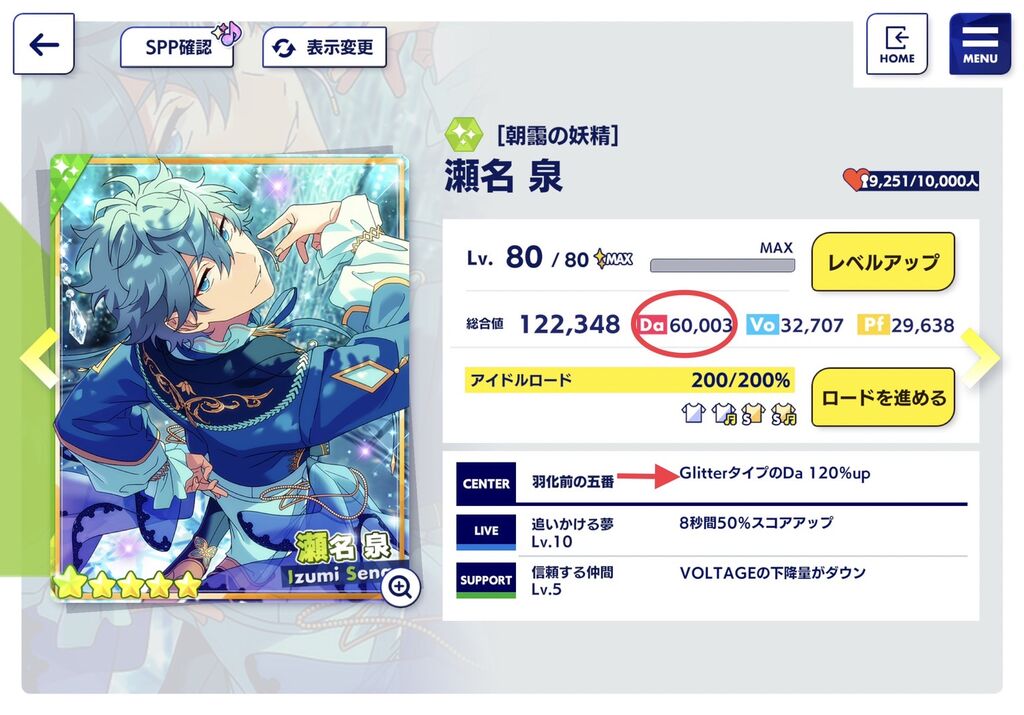
Task: Toggle 表示変更 display change
Action: point(324,47)
